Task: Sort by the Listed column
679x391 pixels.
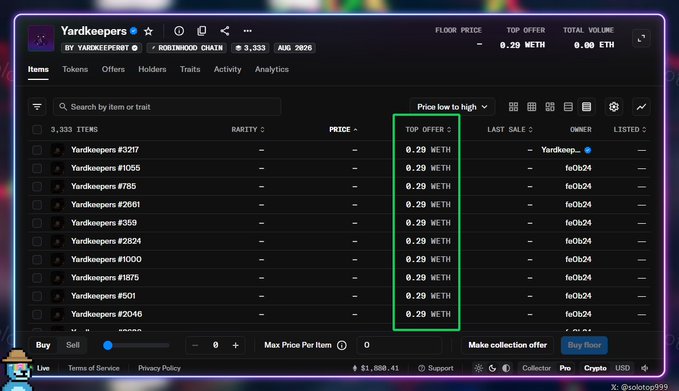Action: pos(630,129)
